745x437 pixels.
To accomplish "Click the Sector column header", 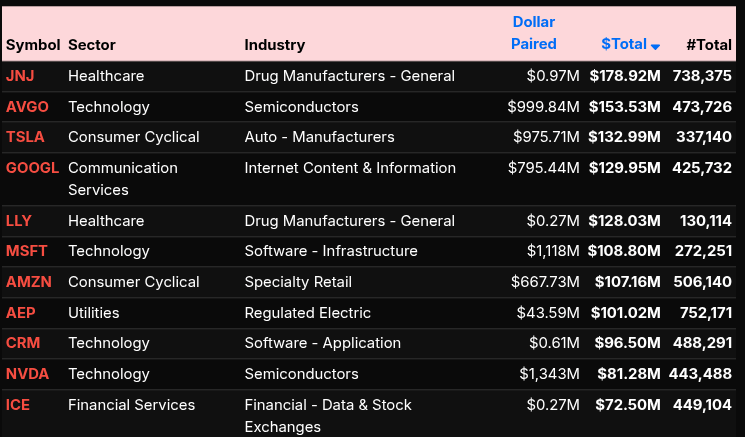I will 92,45.
